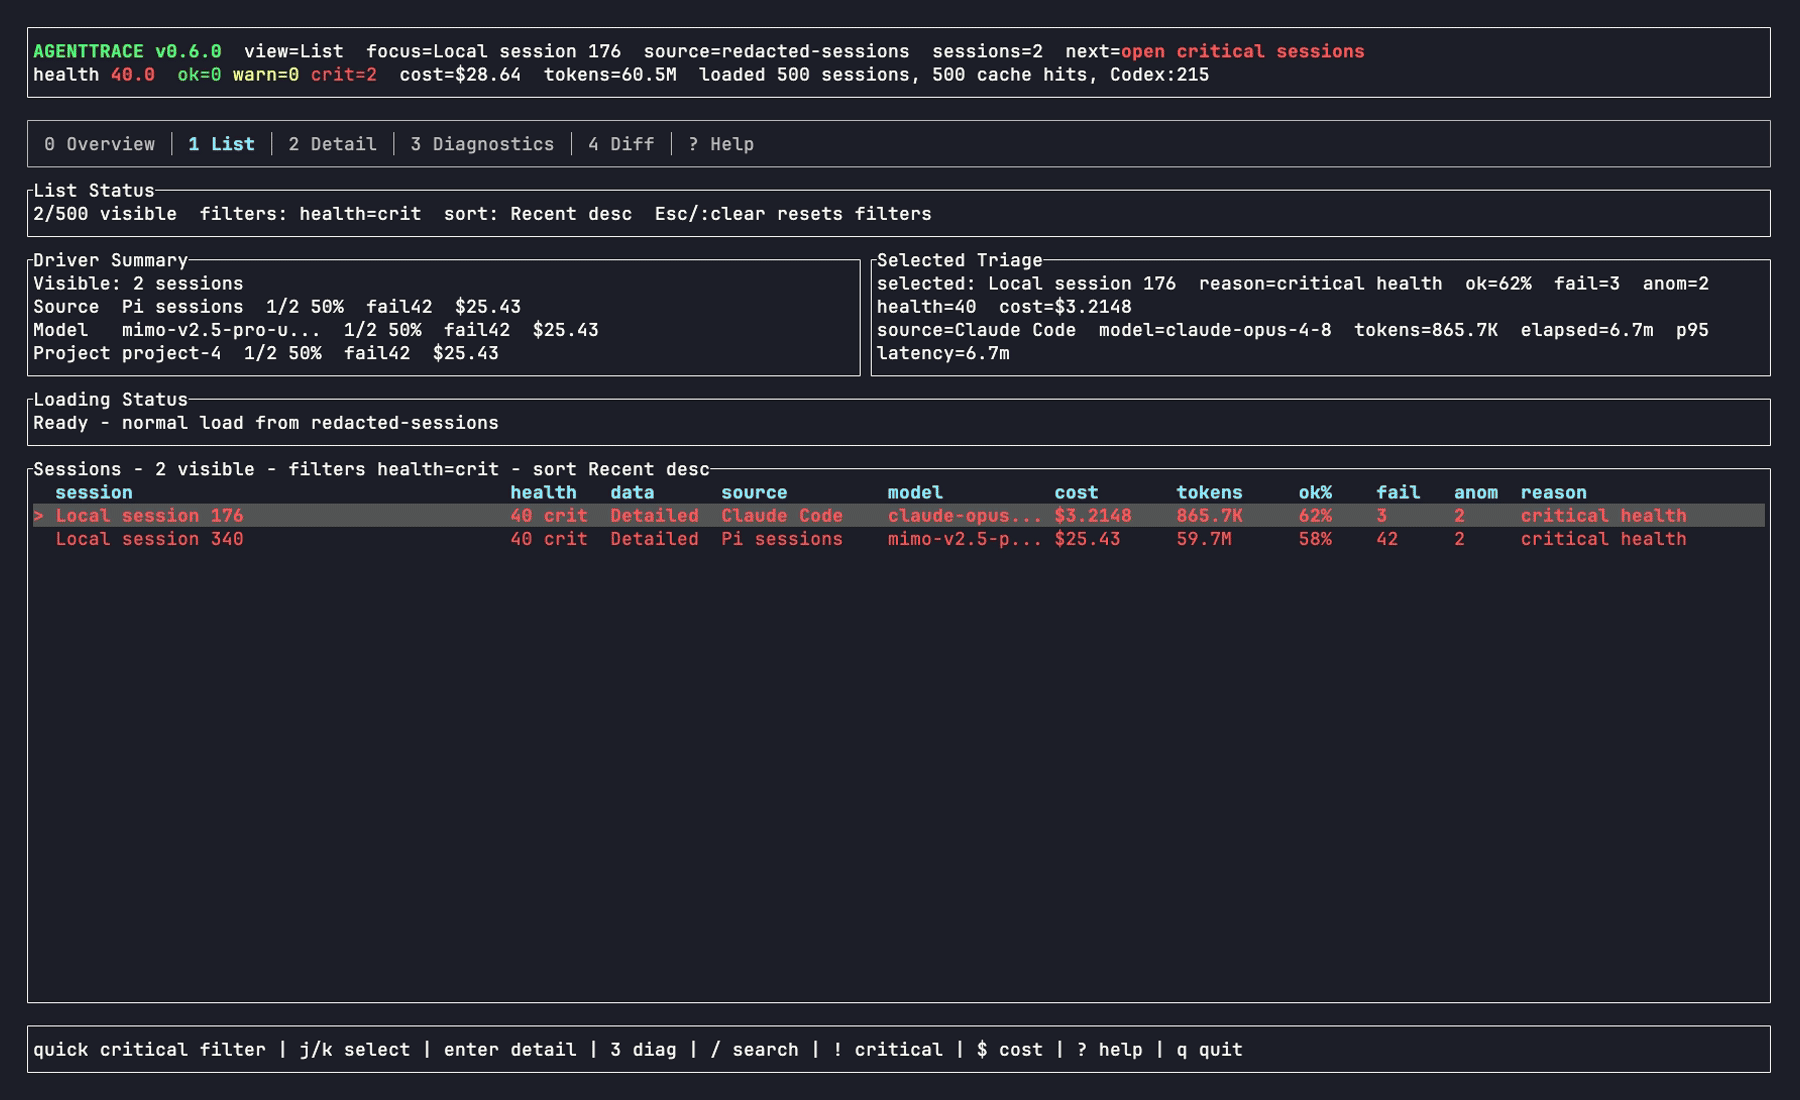The height and width of the screenshot is (1100, 1800).
Task: Click the 'j/k select' footer hint
Action: (x=355, y=1050)
